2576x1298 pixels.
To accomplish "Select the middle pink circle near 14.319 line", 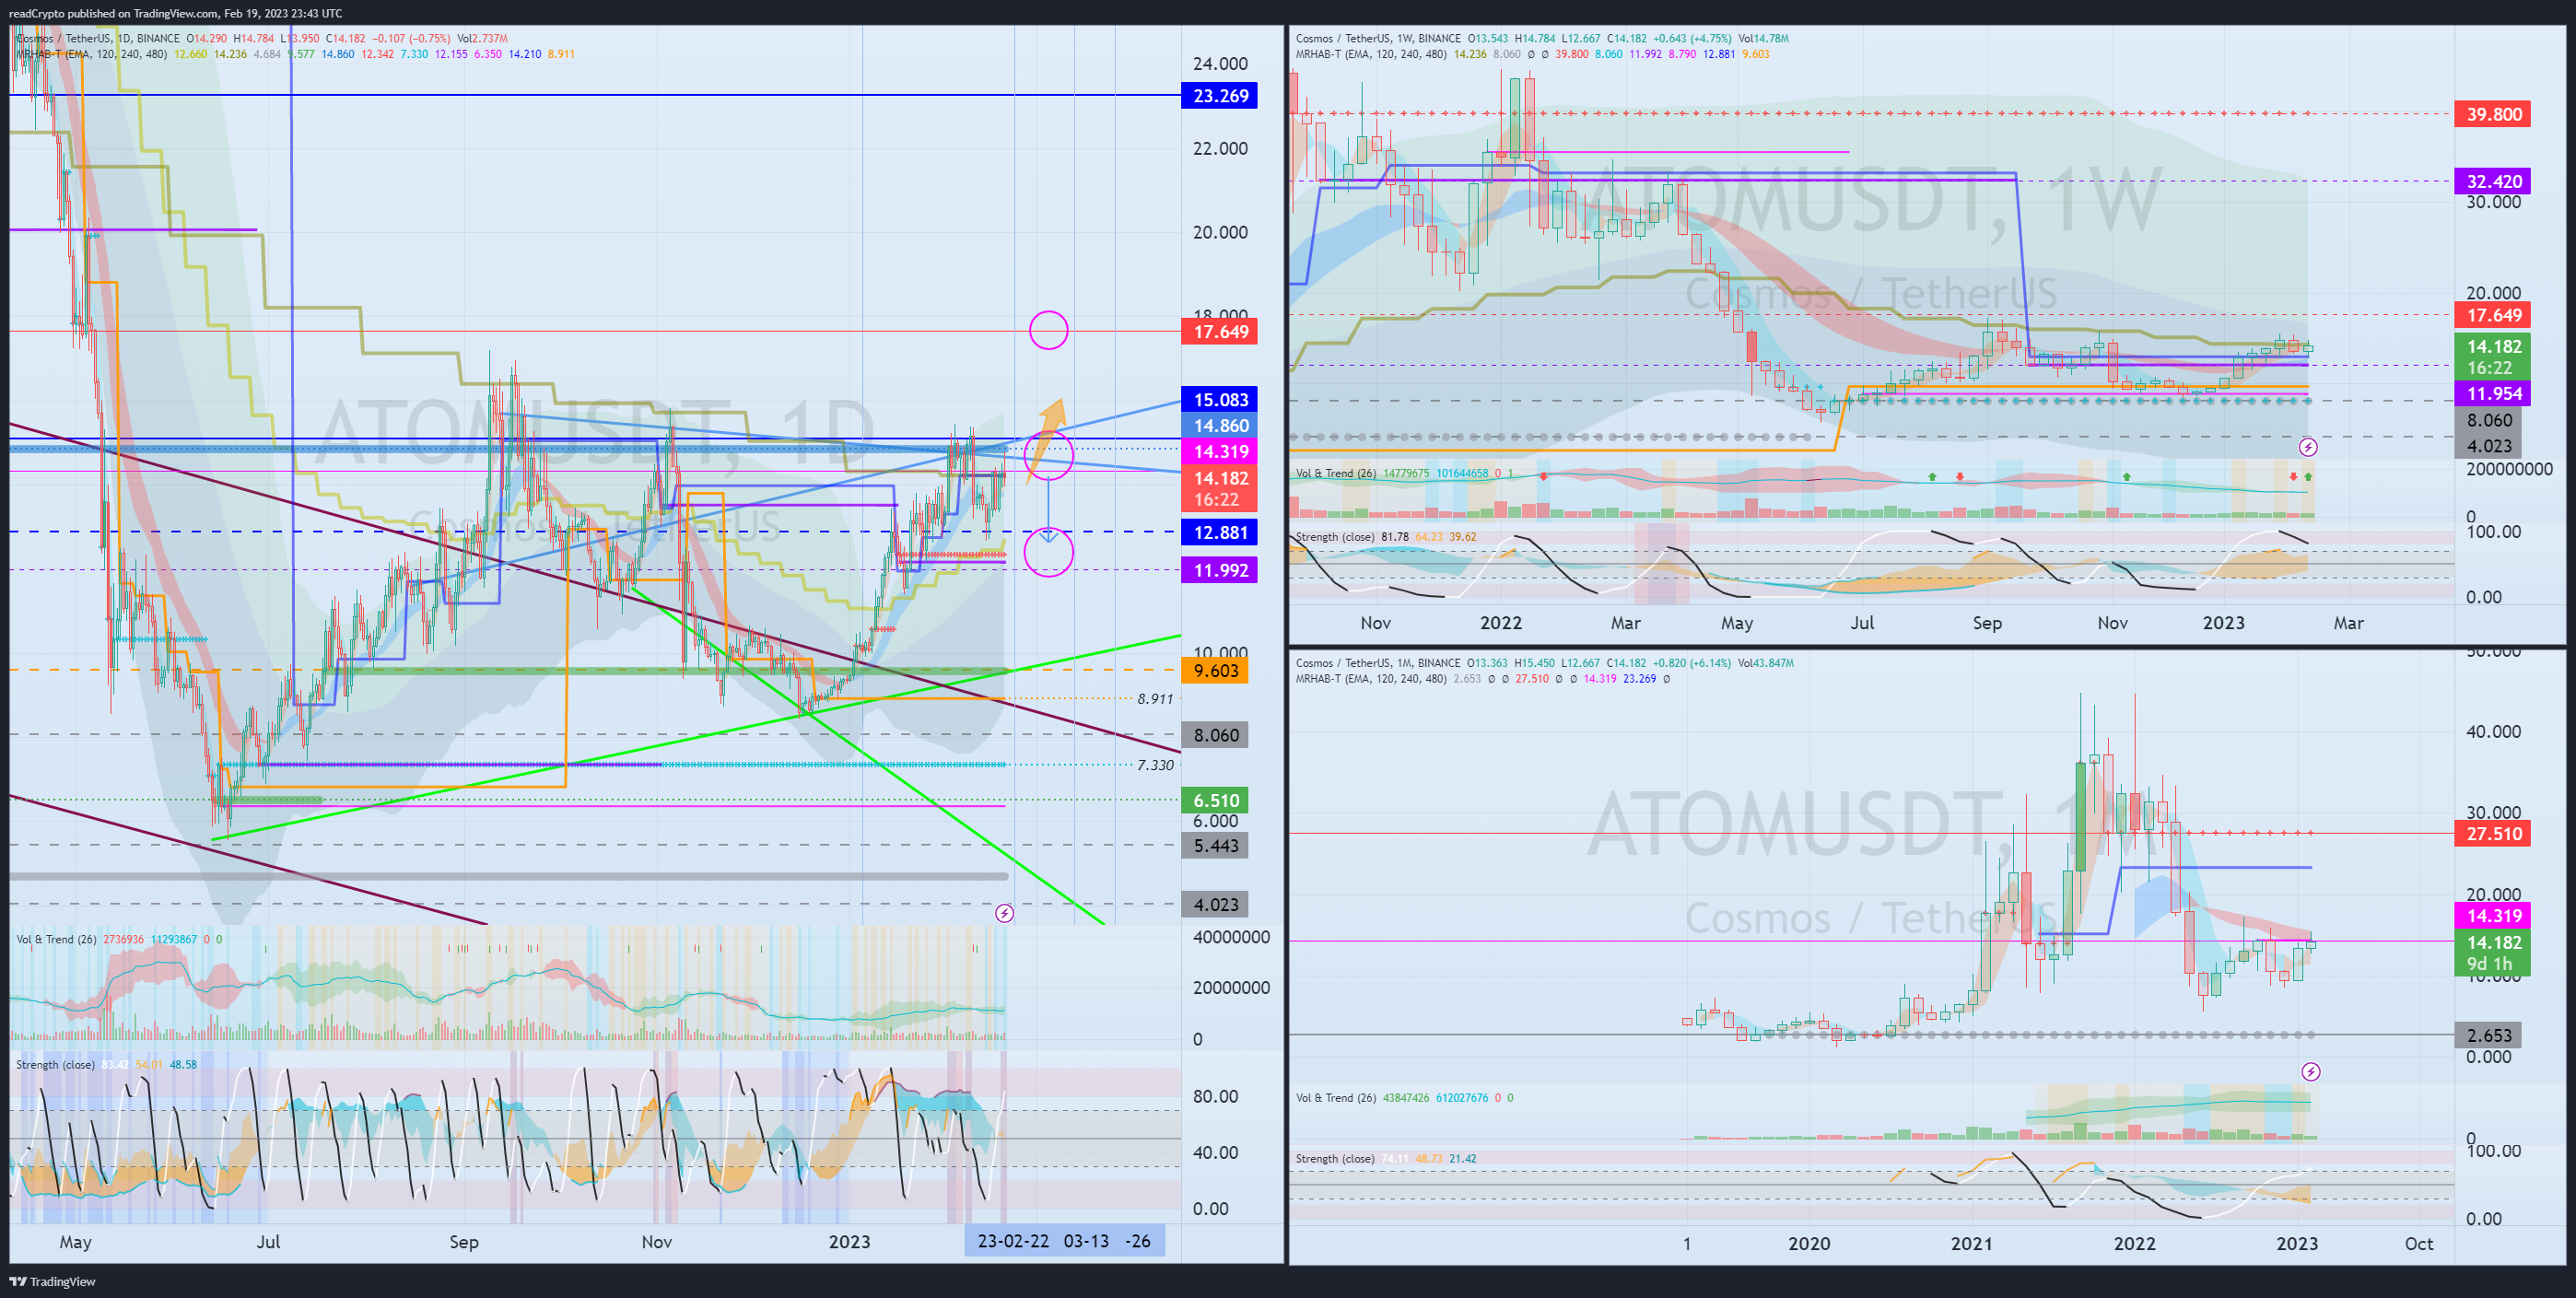I will tap(1049, 455).
